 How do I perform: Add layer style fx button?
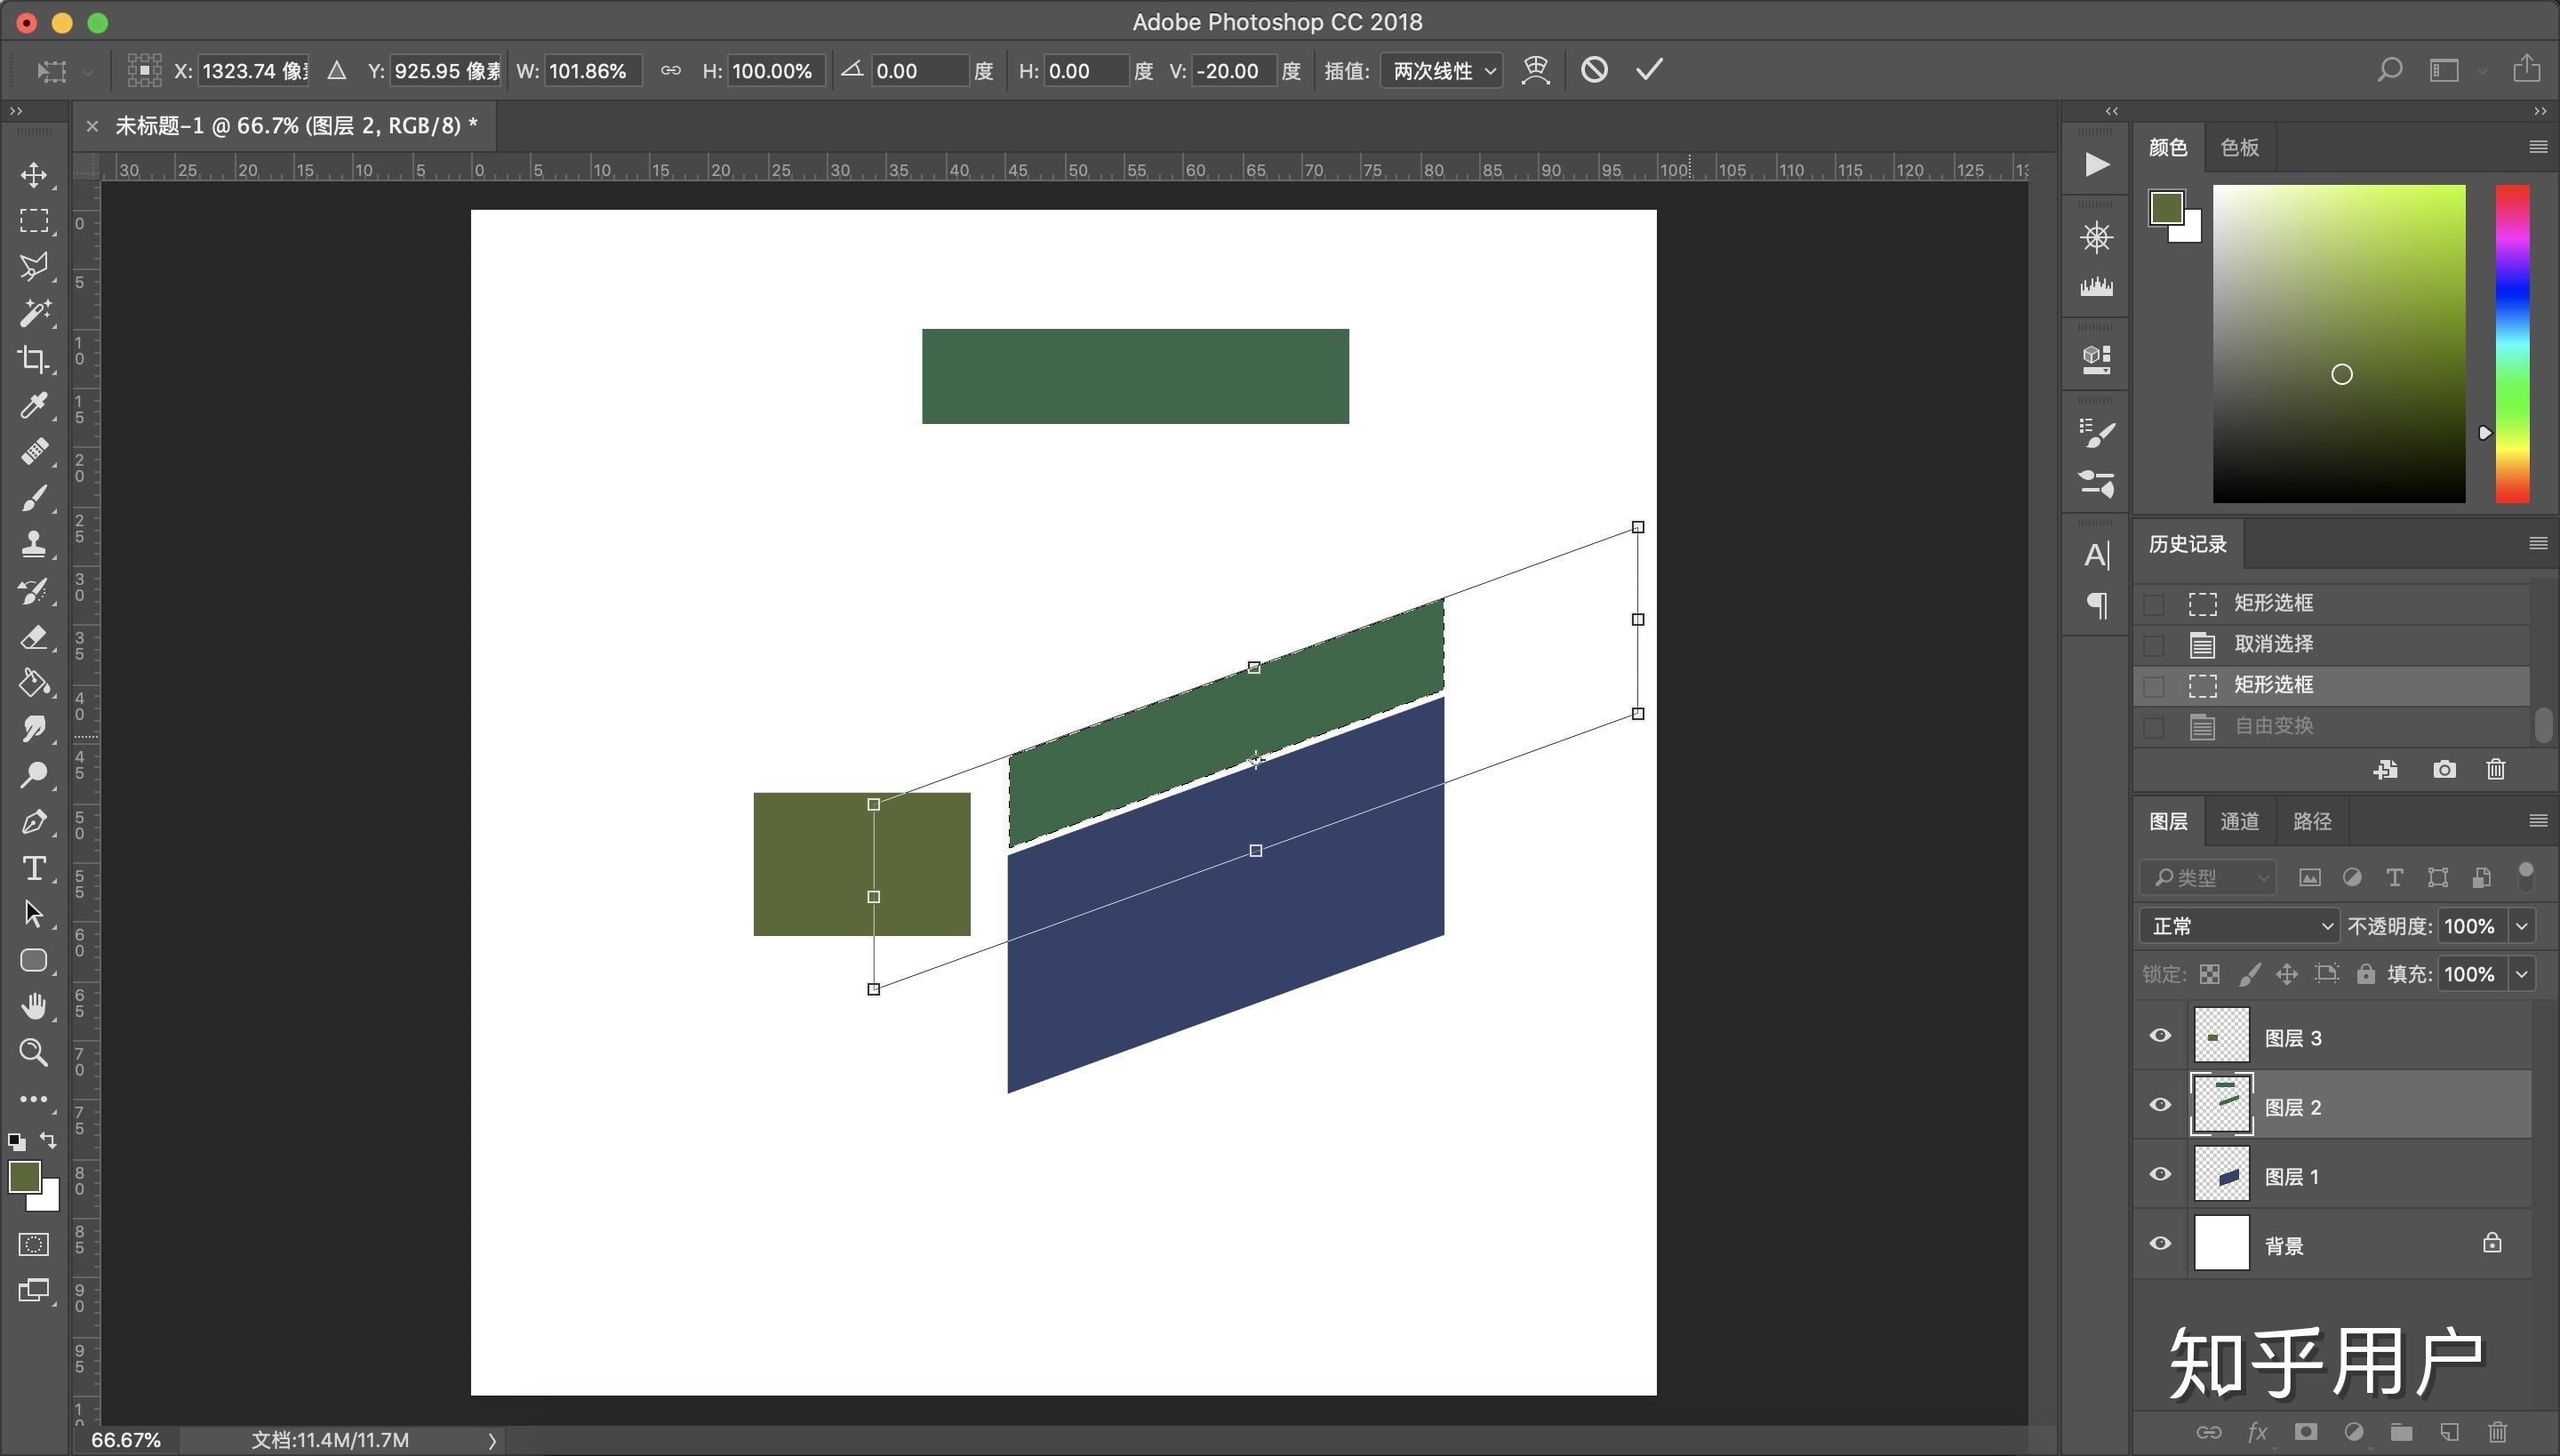(2257, 1432)
